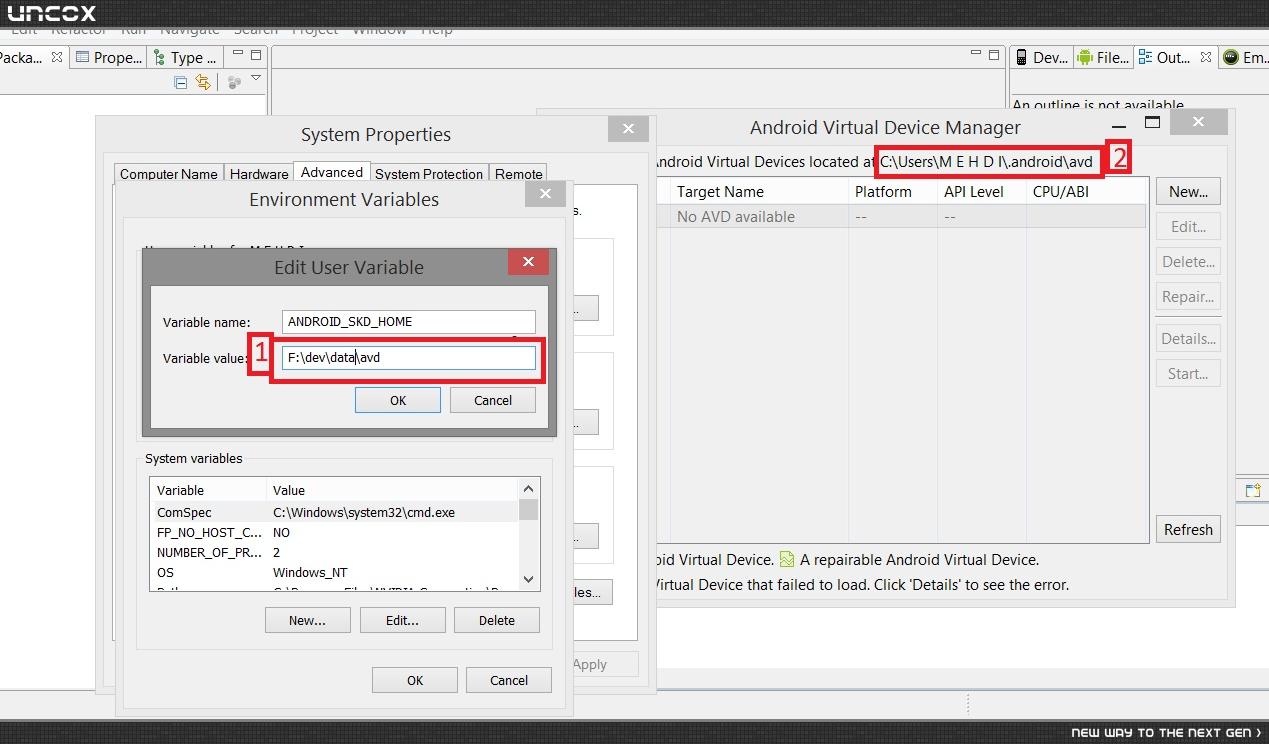Minimize the Package Explorer panel
Screen dimensions: 1269x744
238,54
